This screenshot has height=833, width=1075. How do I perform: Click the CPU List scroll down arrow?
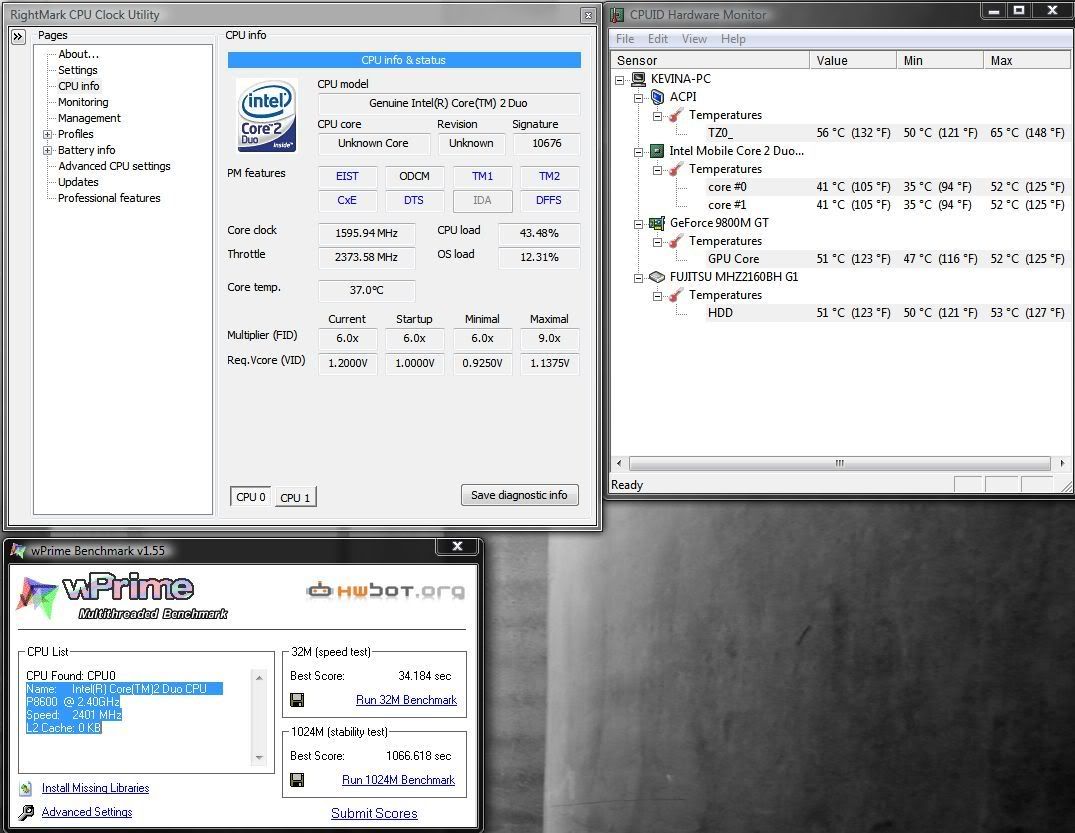[x=259, y=758]
